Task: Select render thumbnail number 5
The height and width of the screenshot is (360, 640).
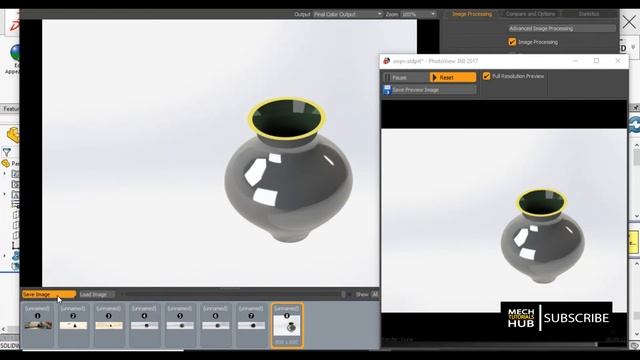Action: 180,325
